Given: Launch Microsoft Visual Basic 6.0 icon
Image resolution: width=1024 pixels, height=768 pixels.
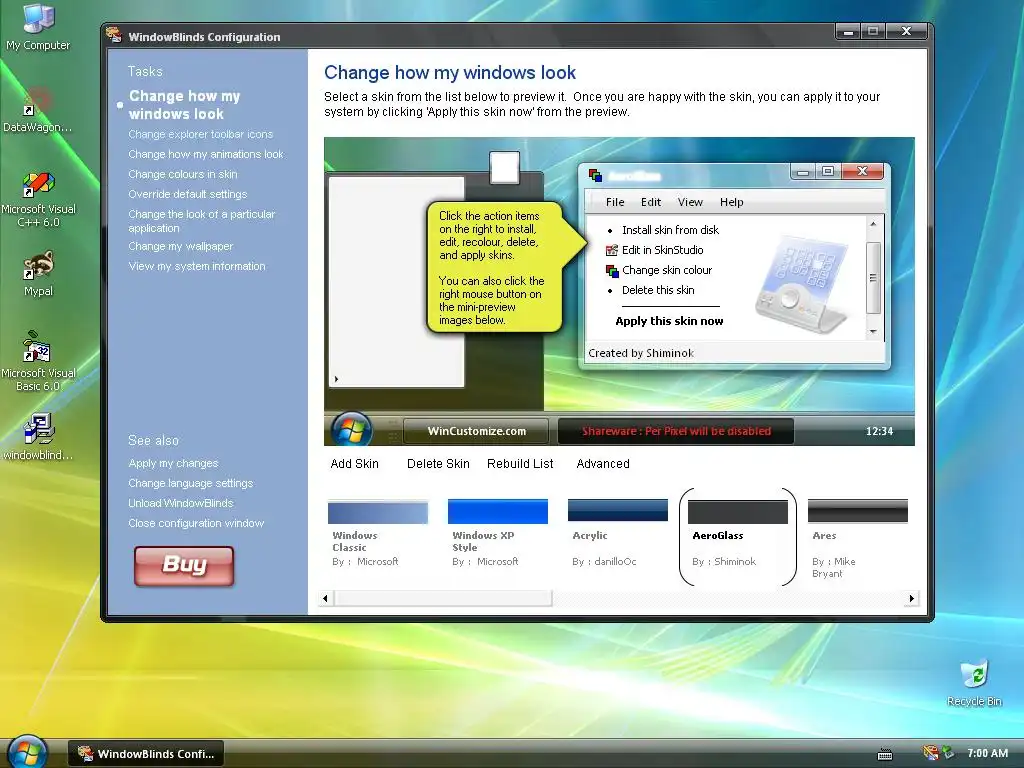Looking at the screenshot, I should click(38, 361).
